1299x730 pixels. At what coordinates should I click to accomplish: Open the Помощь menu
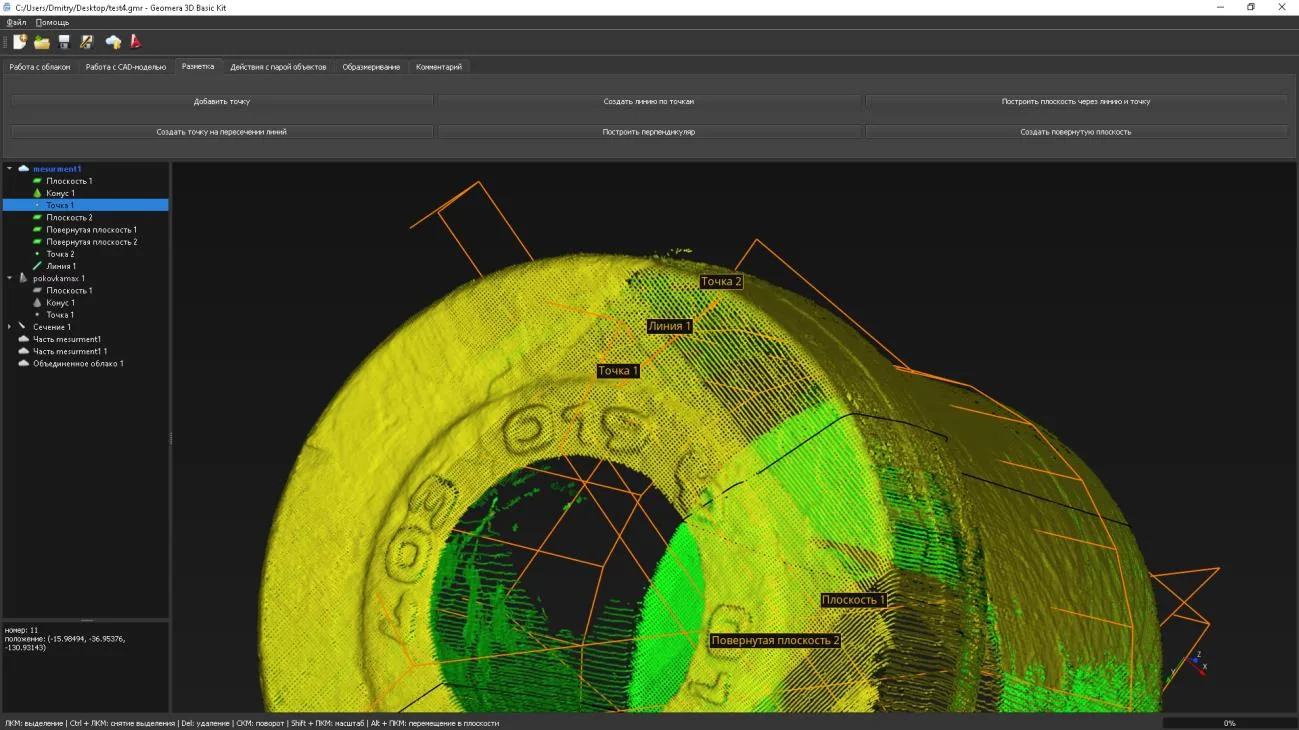52,22
